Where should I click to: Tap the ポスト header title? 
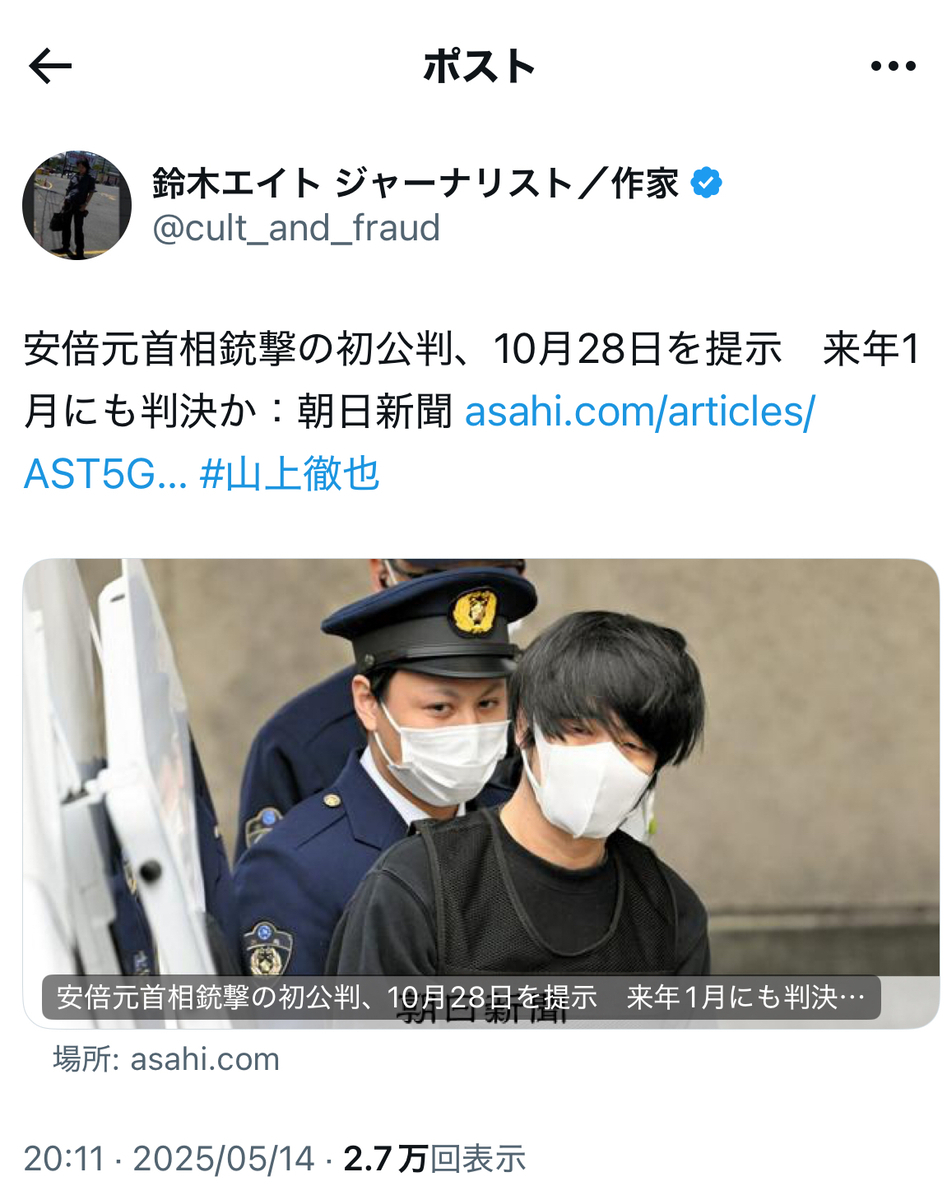tap(480, 67)
